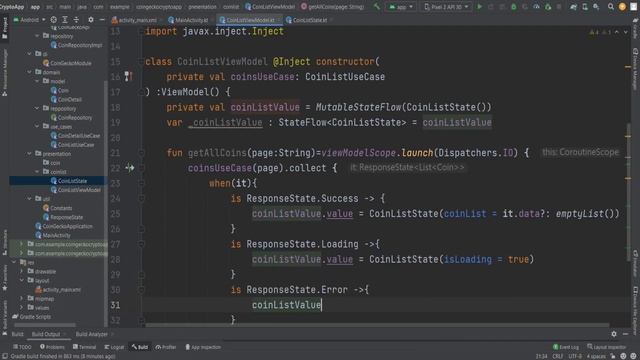Open CoinDetailUseCase in project tree
This screenshot has height=360, width=640.
[x=79, y=136]
